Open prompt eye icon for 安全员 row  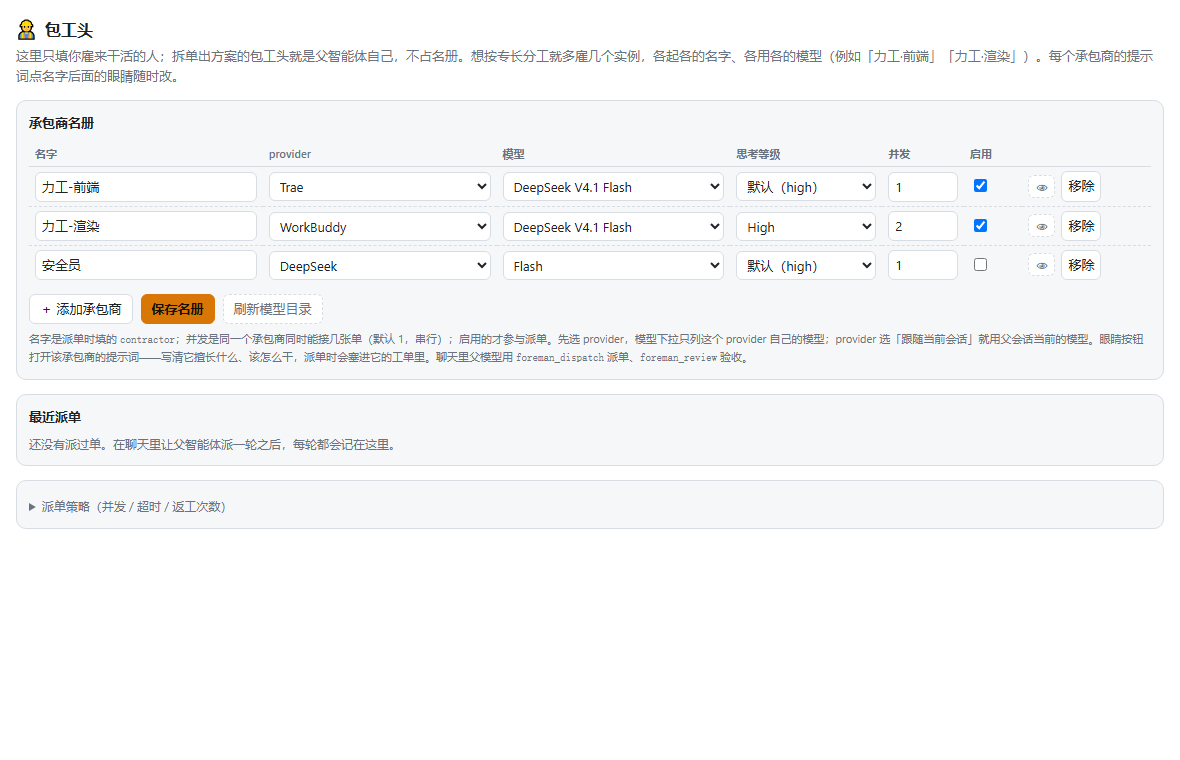click(1042, 265)
